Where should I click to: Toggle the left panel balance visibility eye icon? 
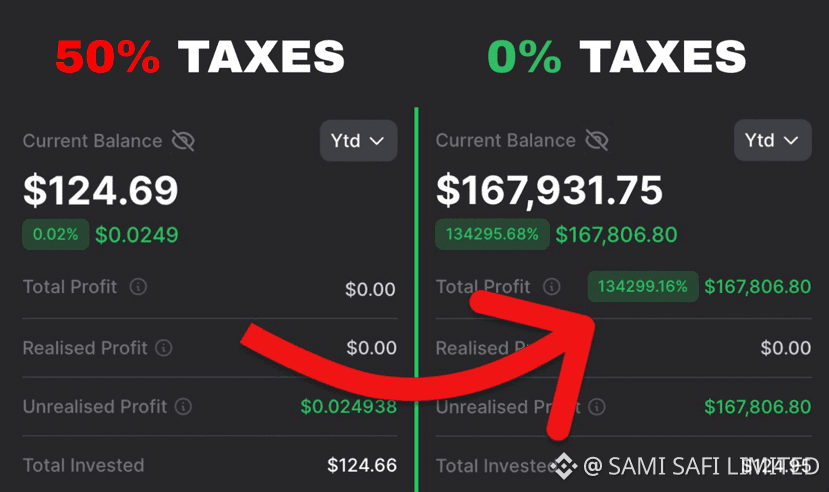183,141
